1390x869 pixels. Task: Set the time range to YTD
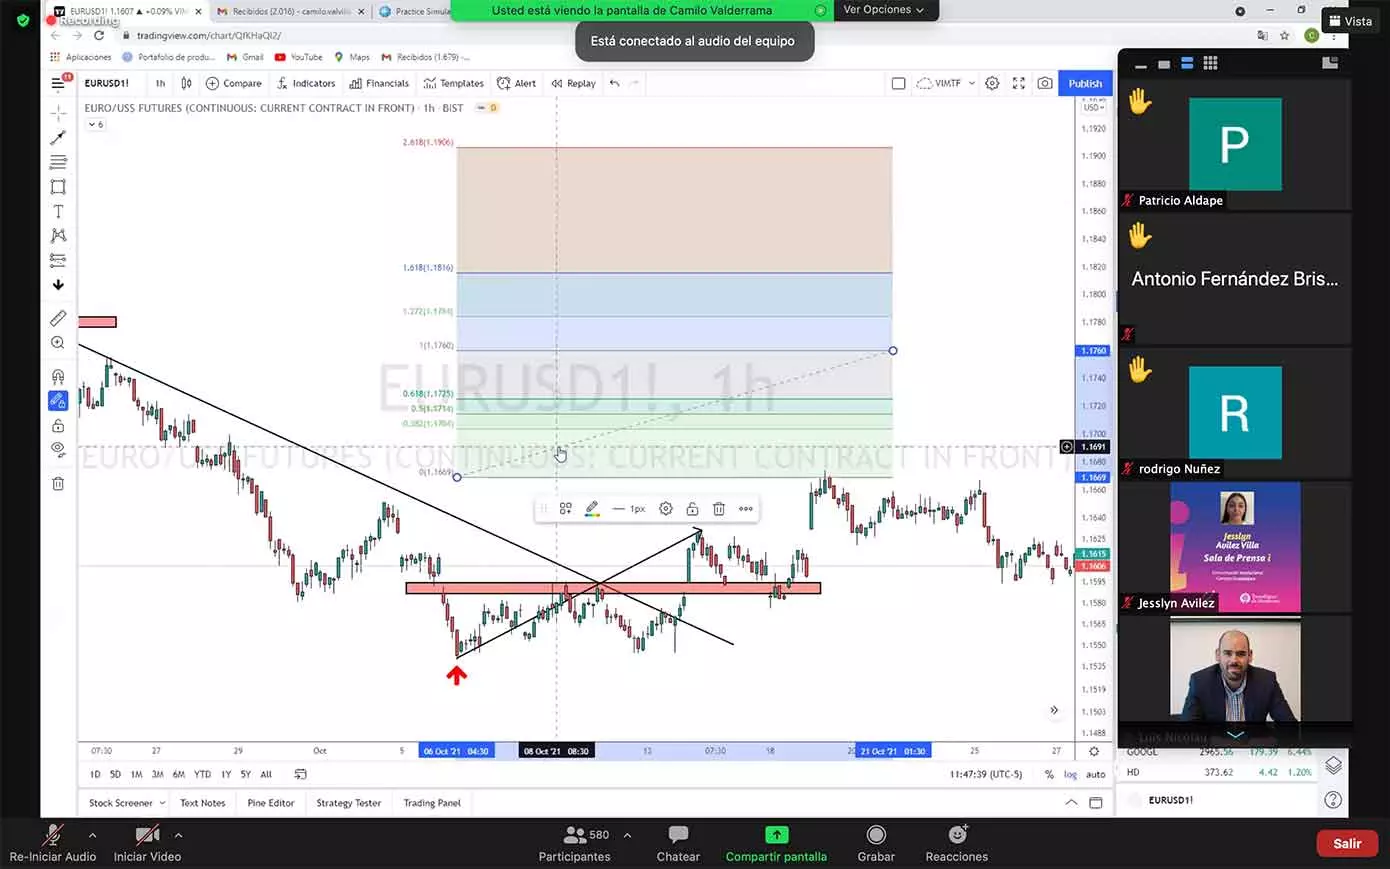pyautogui.click(x=202, y=774)
